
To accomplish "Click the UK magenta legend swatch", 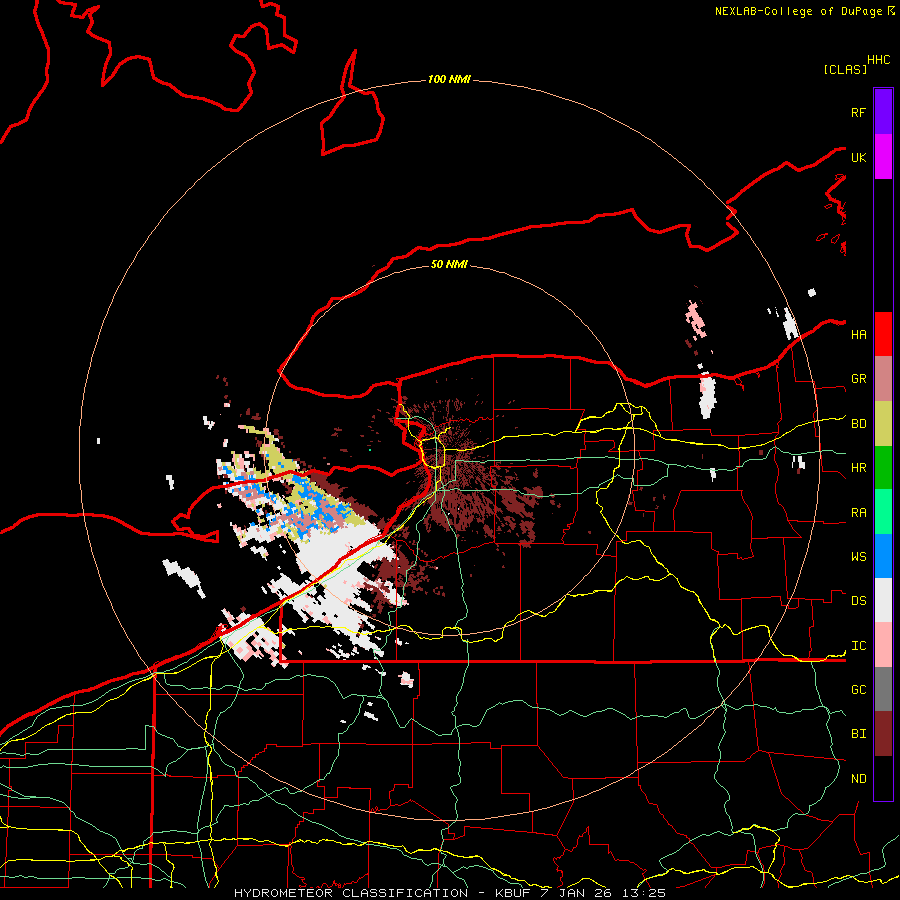I will (883, 157).
